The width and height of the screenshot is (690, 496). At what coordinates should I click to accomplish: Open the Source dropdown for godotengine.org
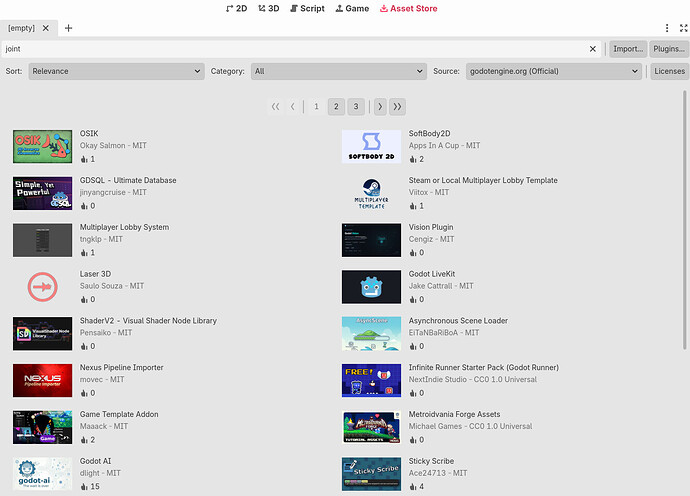(554, 71)
